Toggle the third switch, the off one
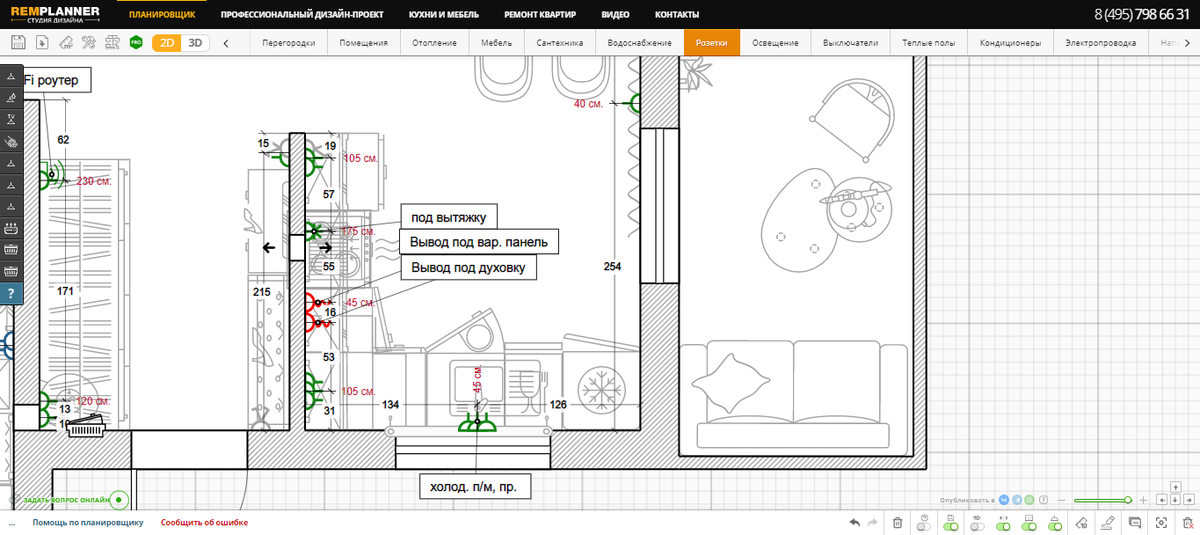This screenshot has height=535, width=1200. [977, 526]
